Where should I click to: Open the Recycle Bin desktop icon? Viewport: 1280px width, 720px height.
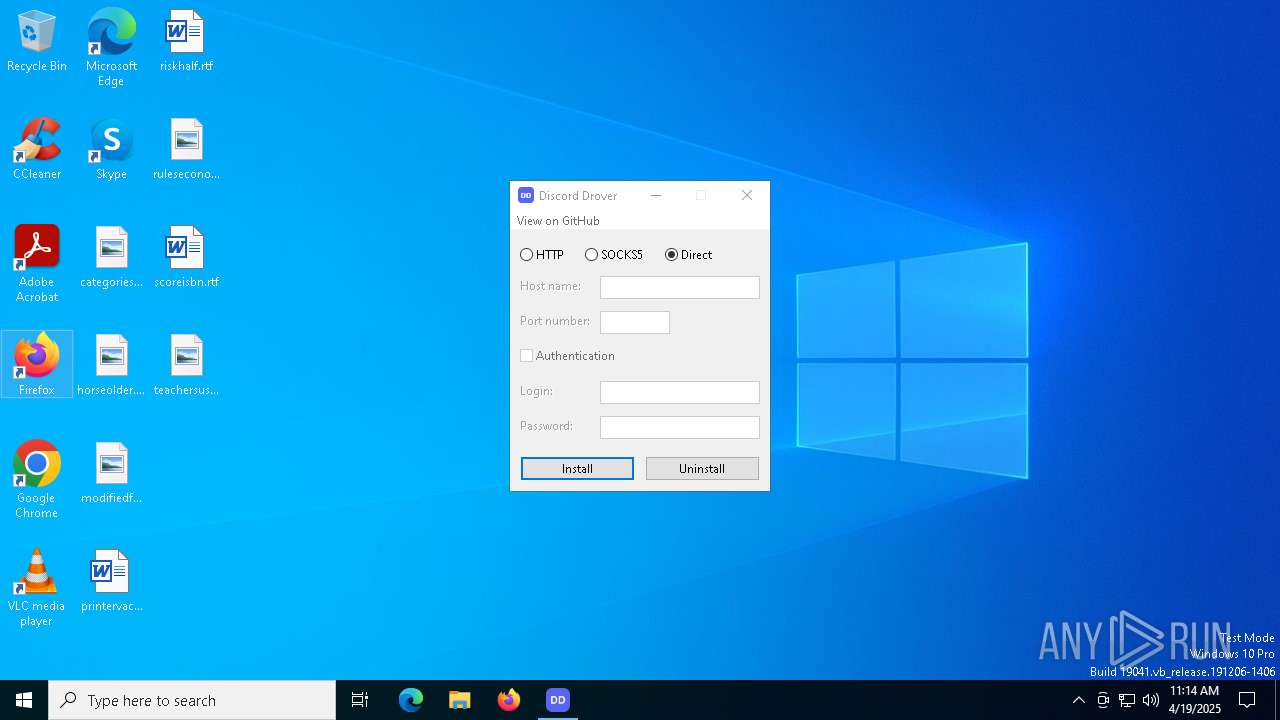point(37,42)
